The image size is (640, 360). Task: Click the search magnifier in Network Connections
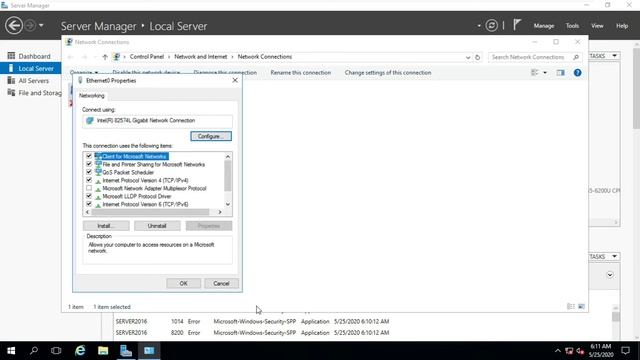tap(576, 57)
